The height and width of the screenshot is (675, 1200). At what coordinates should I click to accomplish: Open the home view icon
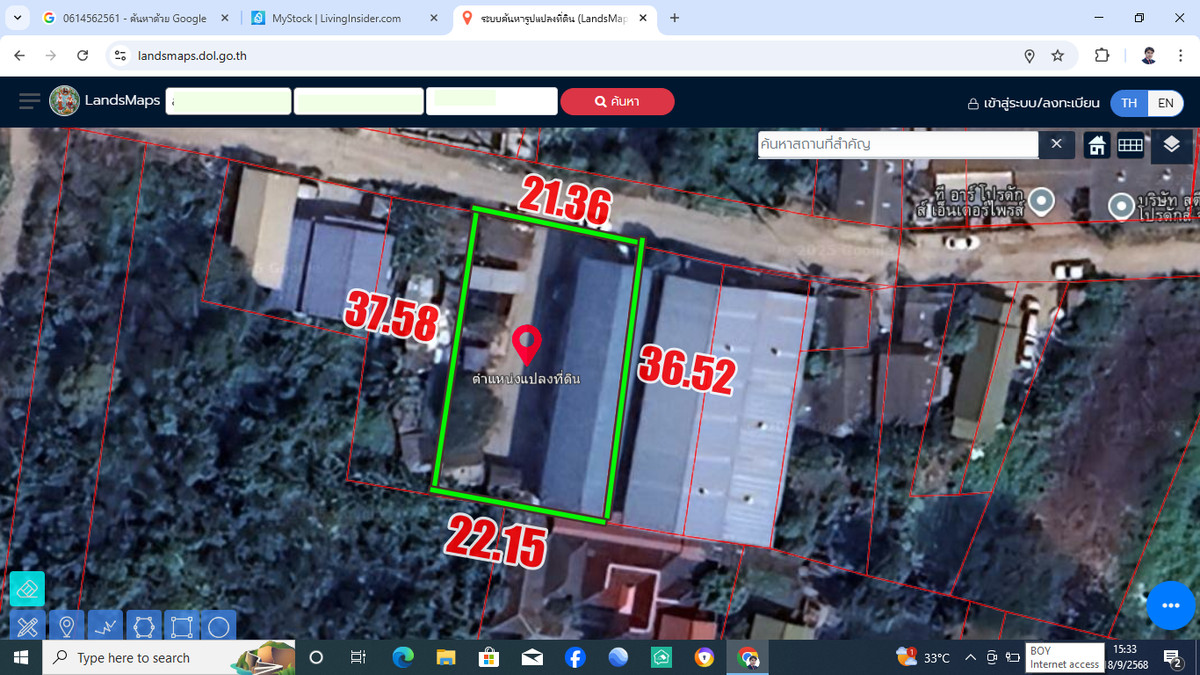(x=1096, y=145)
